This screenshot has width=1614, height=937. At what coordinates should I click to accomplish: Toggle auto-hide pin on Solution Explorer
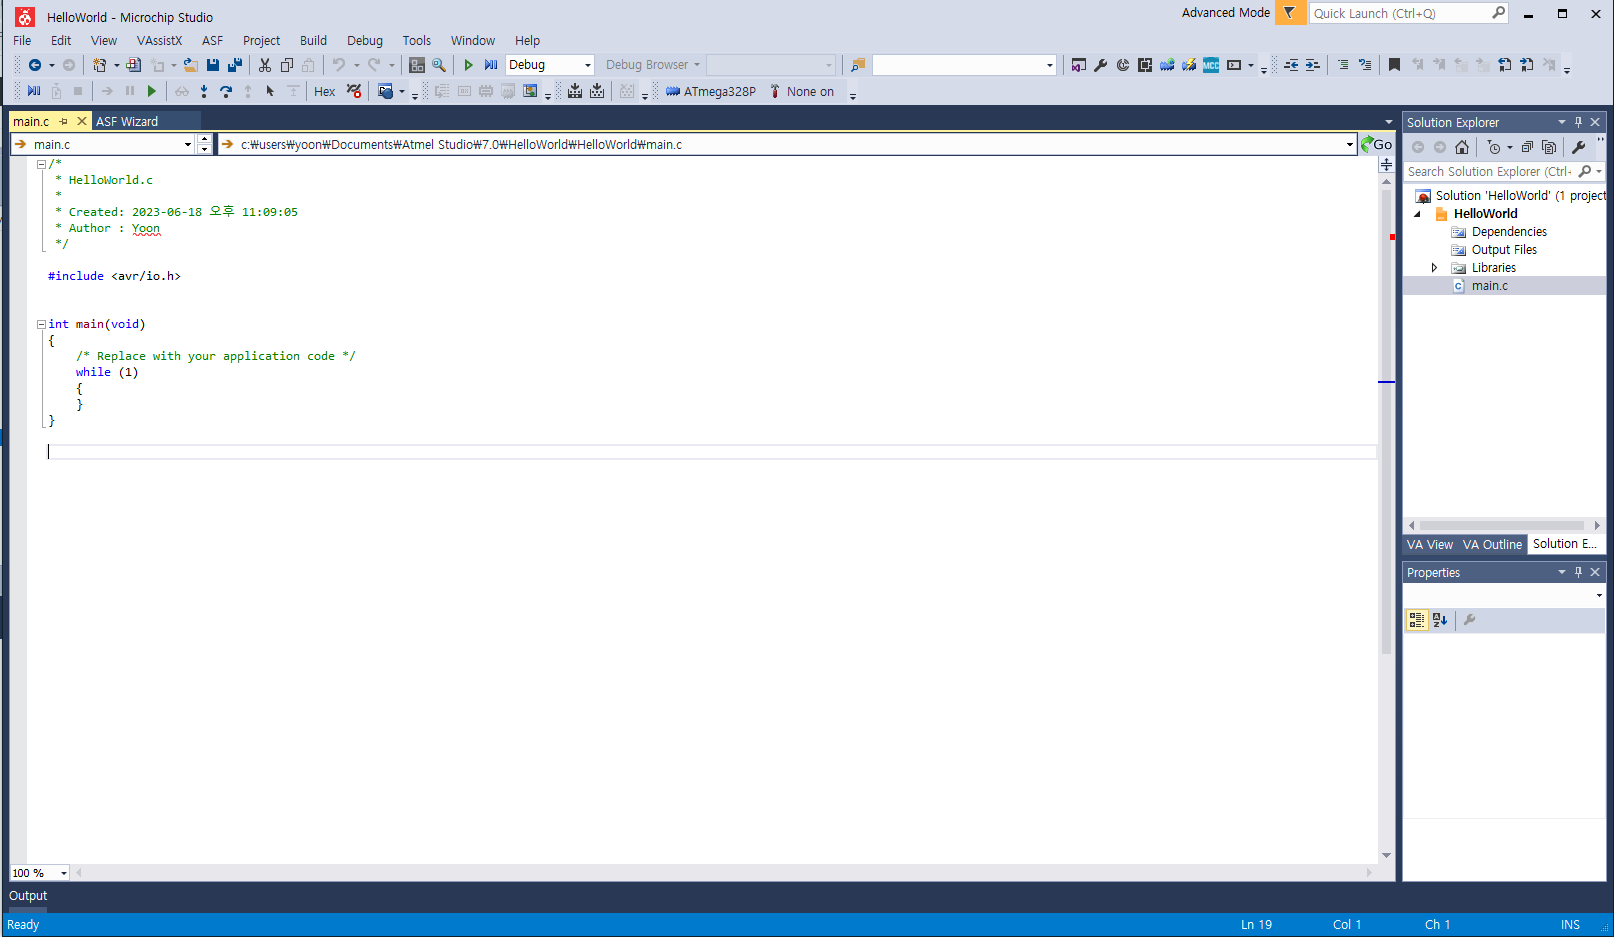click(1579, 122)
